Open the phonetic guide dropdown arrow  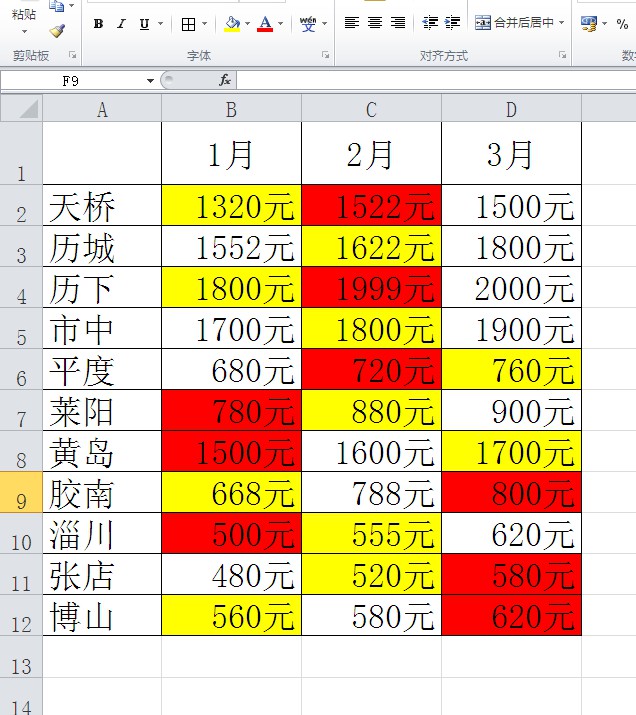click(x=325, y=24)
